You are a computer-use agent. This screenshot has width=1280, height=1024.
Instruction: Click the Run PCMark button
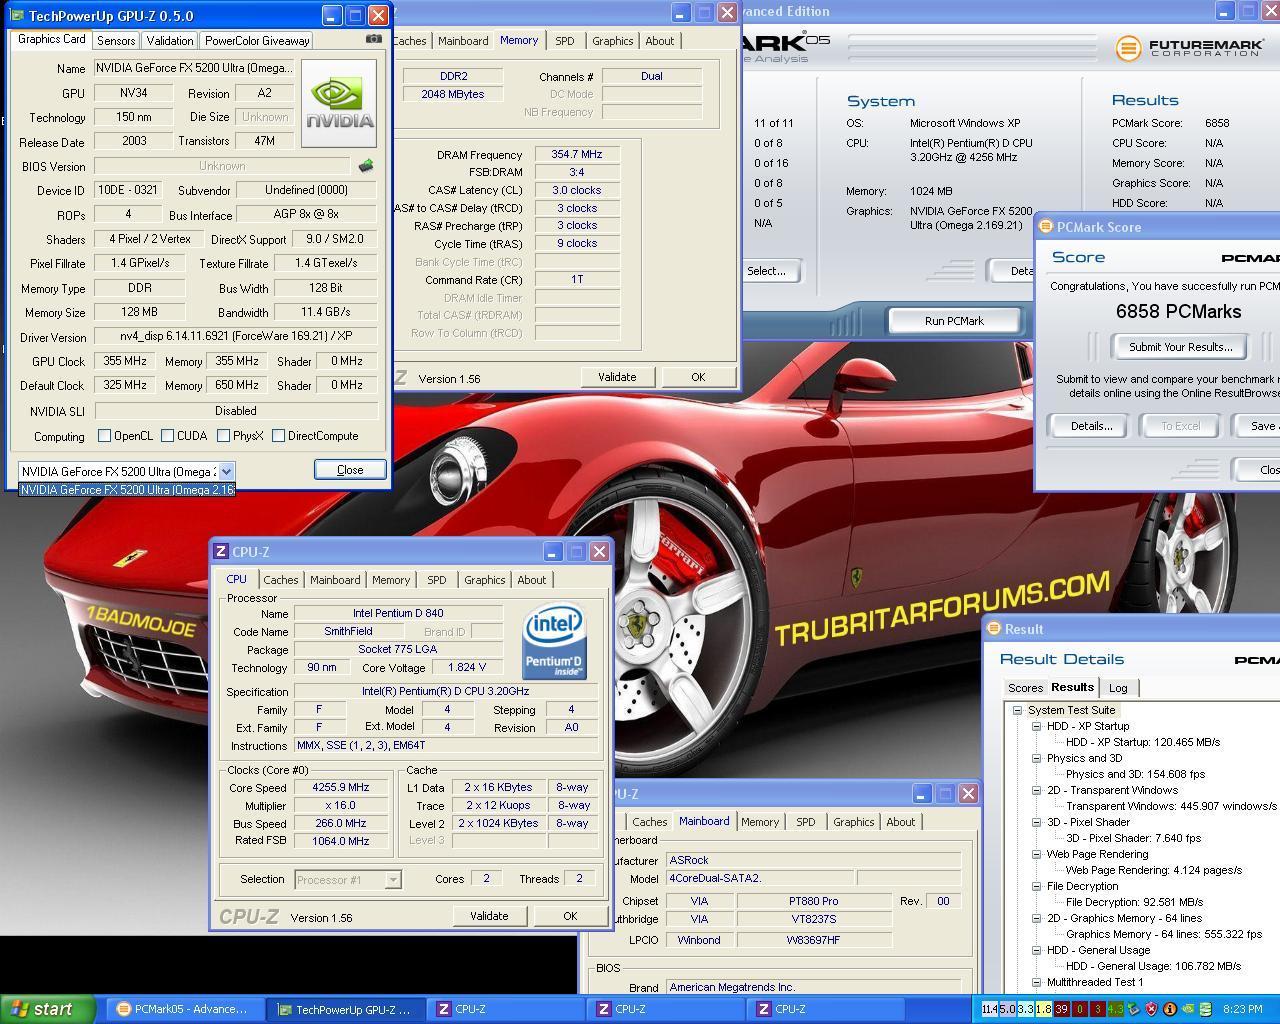954,321
